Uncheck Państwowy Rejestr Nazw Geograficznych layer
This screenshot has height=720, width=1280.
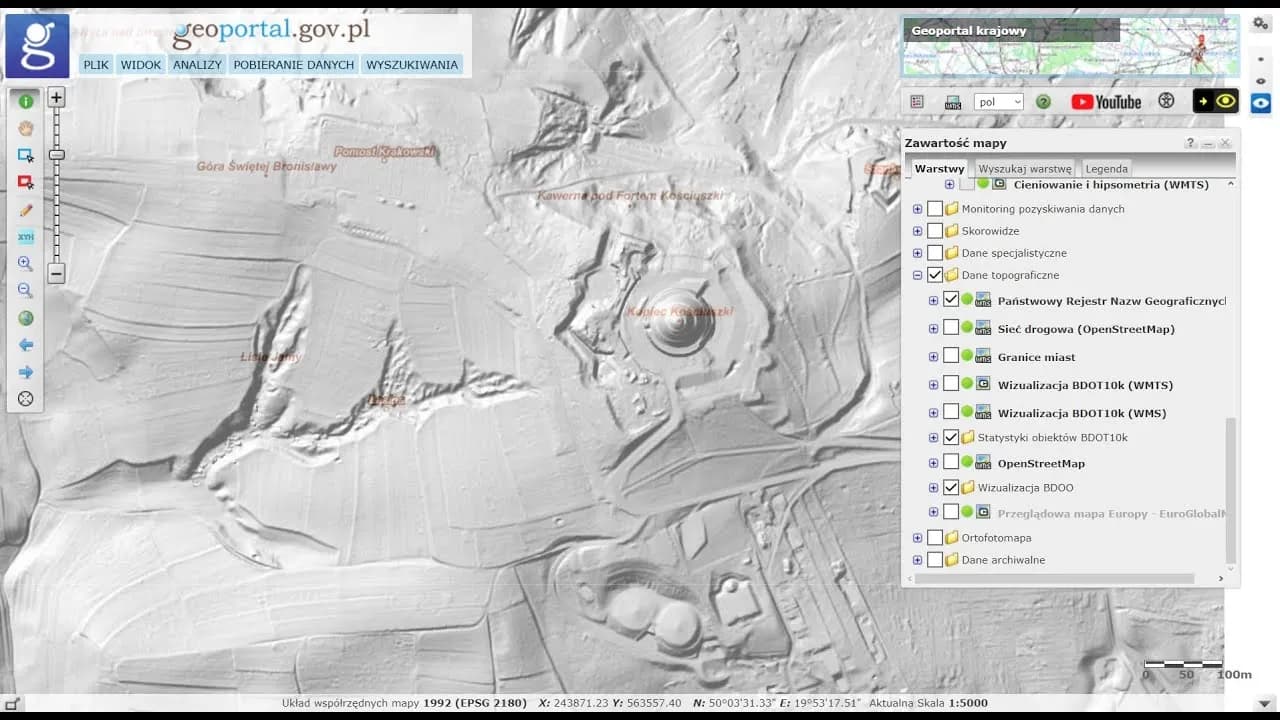(x=951, y=300)
